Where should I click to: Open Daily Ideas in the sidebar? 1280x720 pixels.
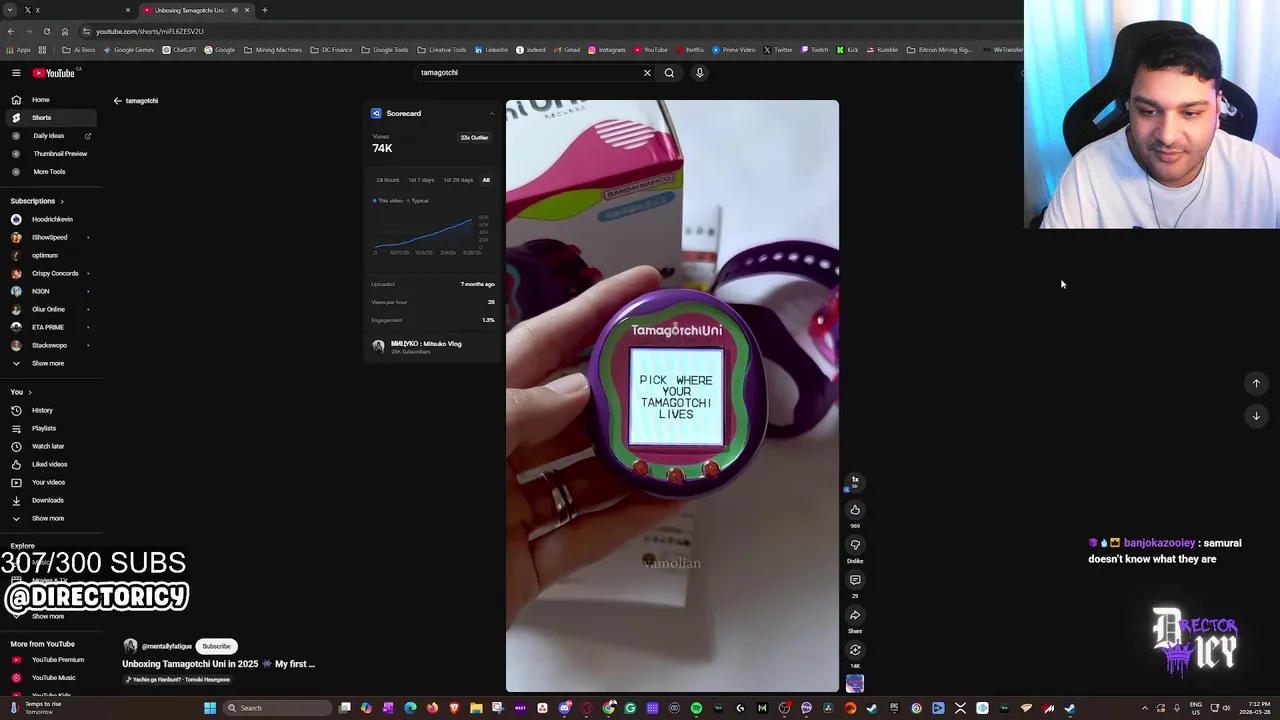(x=50, y=136)
